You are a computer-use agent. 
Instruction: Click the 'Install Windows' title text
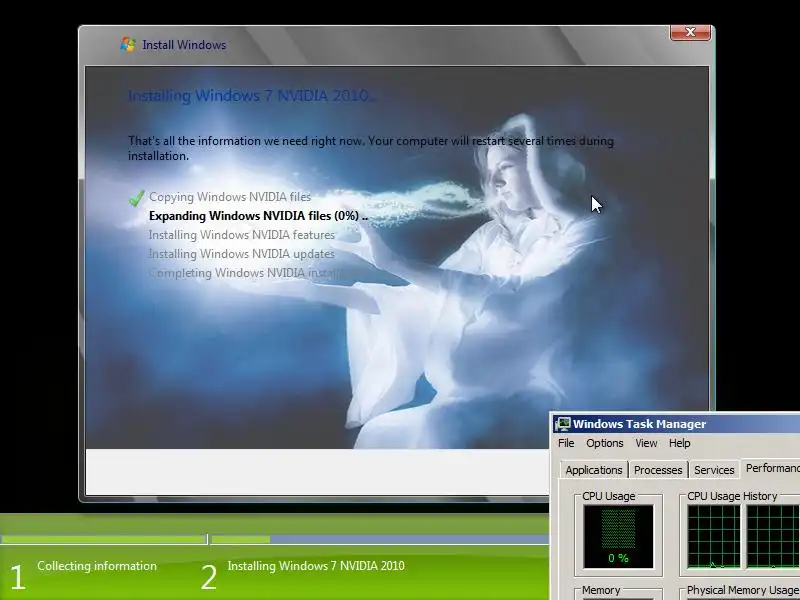click(184, 45)
